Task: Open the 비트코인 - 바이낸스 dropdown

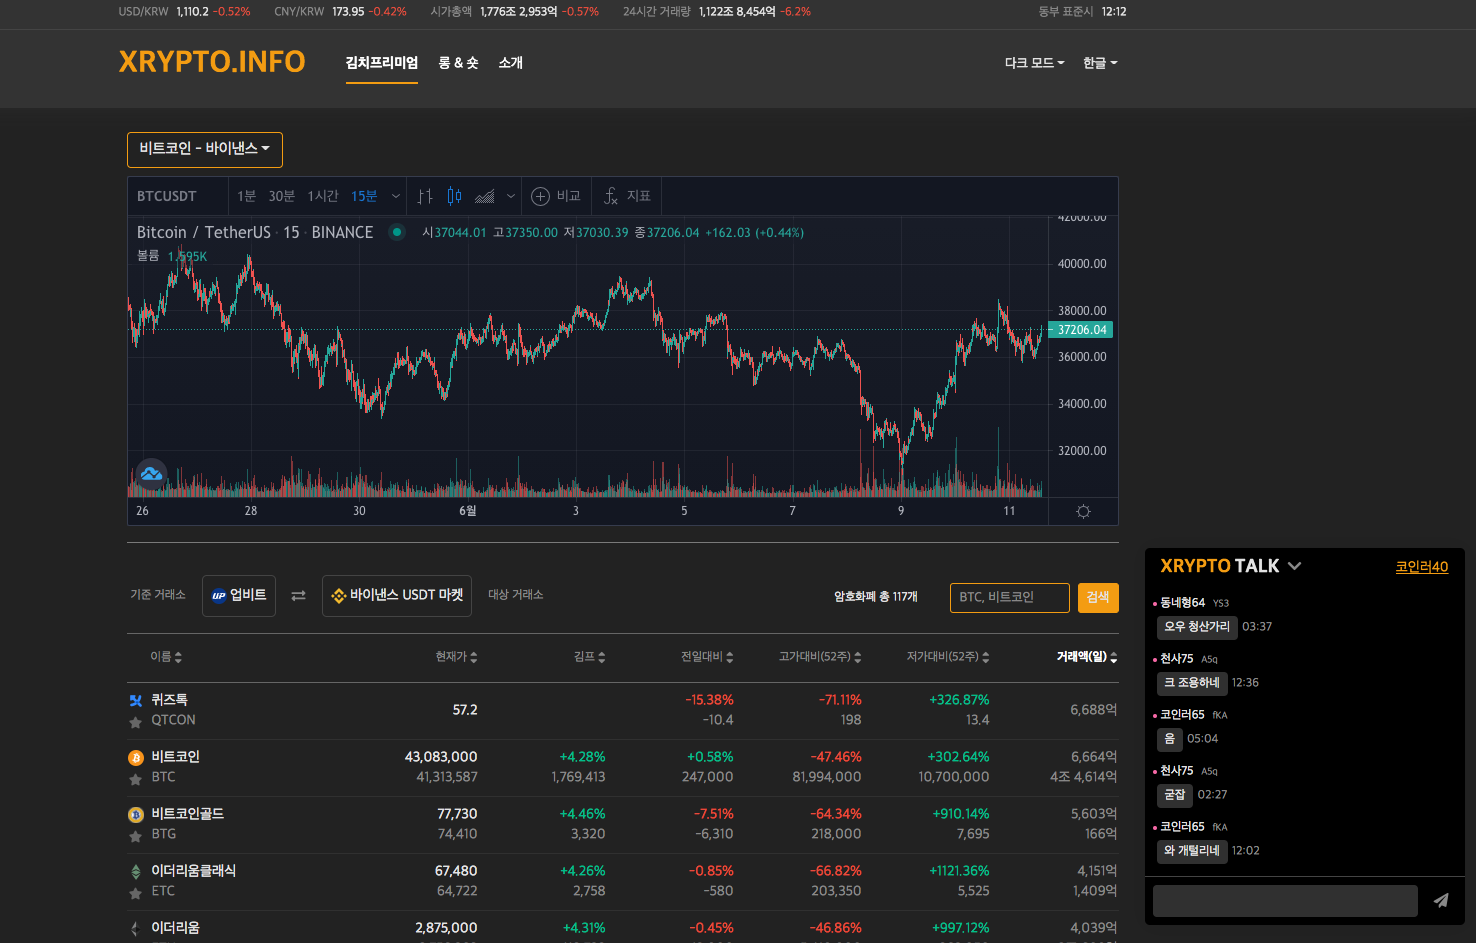Action: (205, 149)
